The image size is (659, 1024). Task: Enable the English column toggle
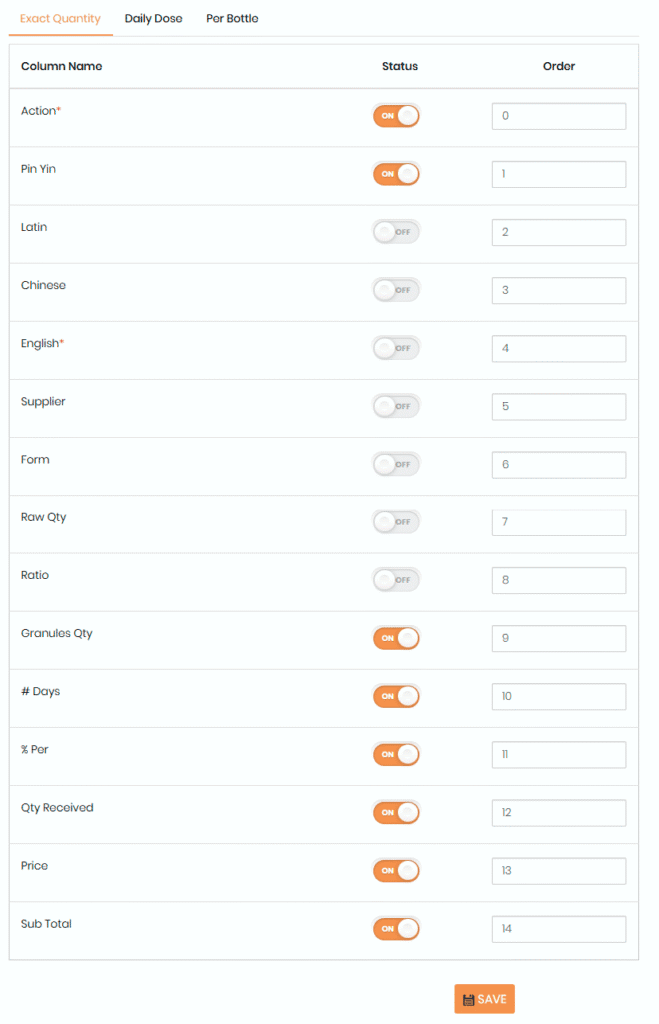(396, 348)
